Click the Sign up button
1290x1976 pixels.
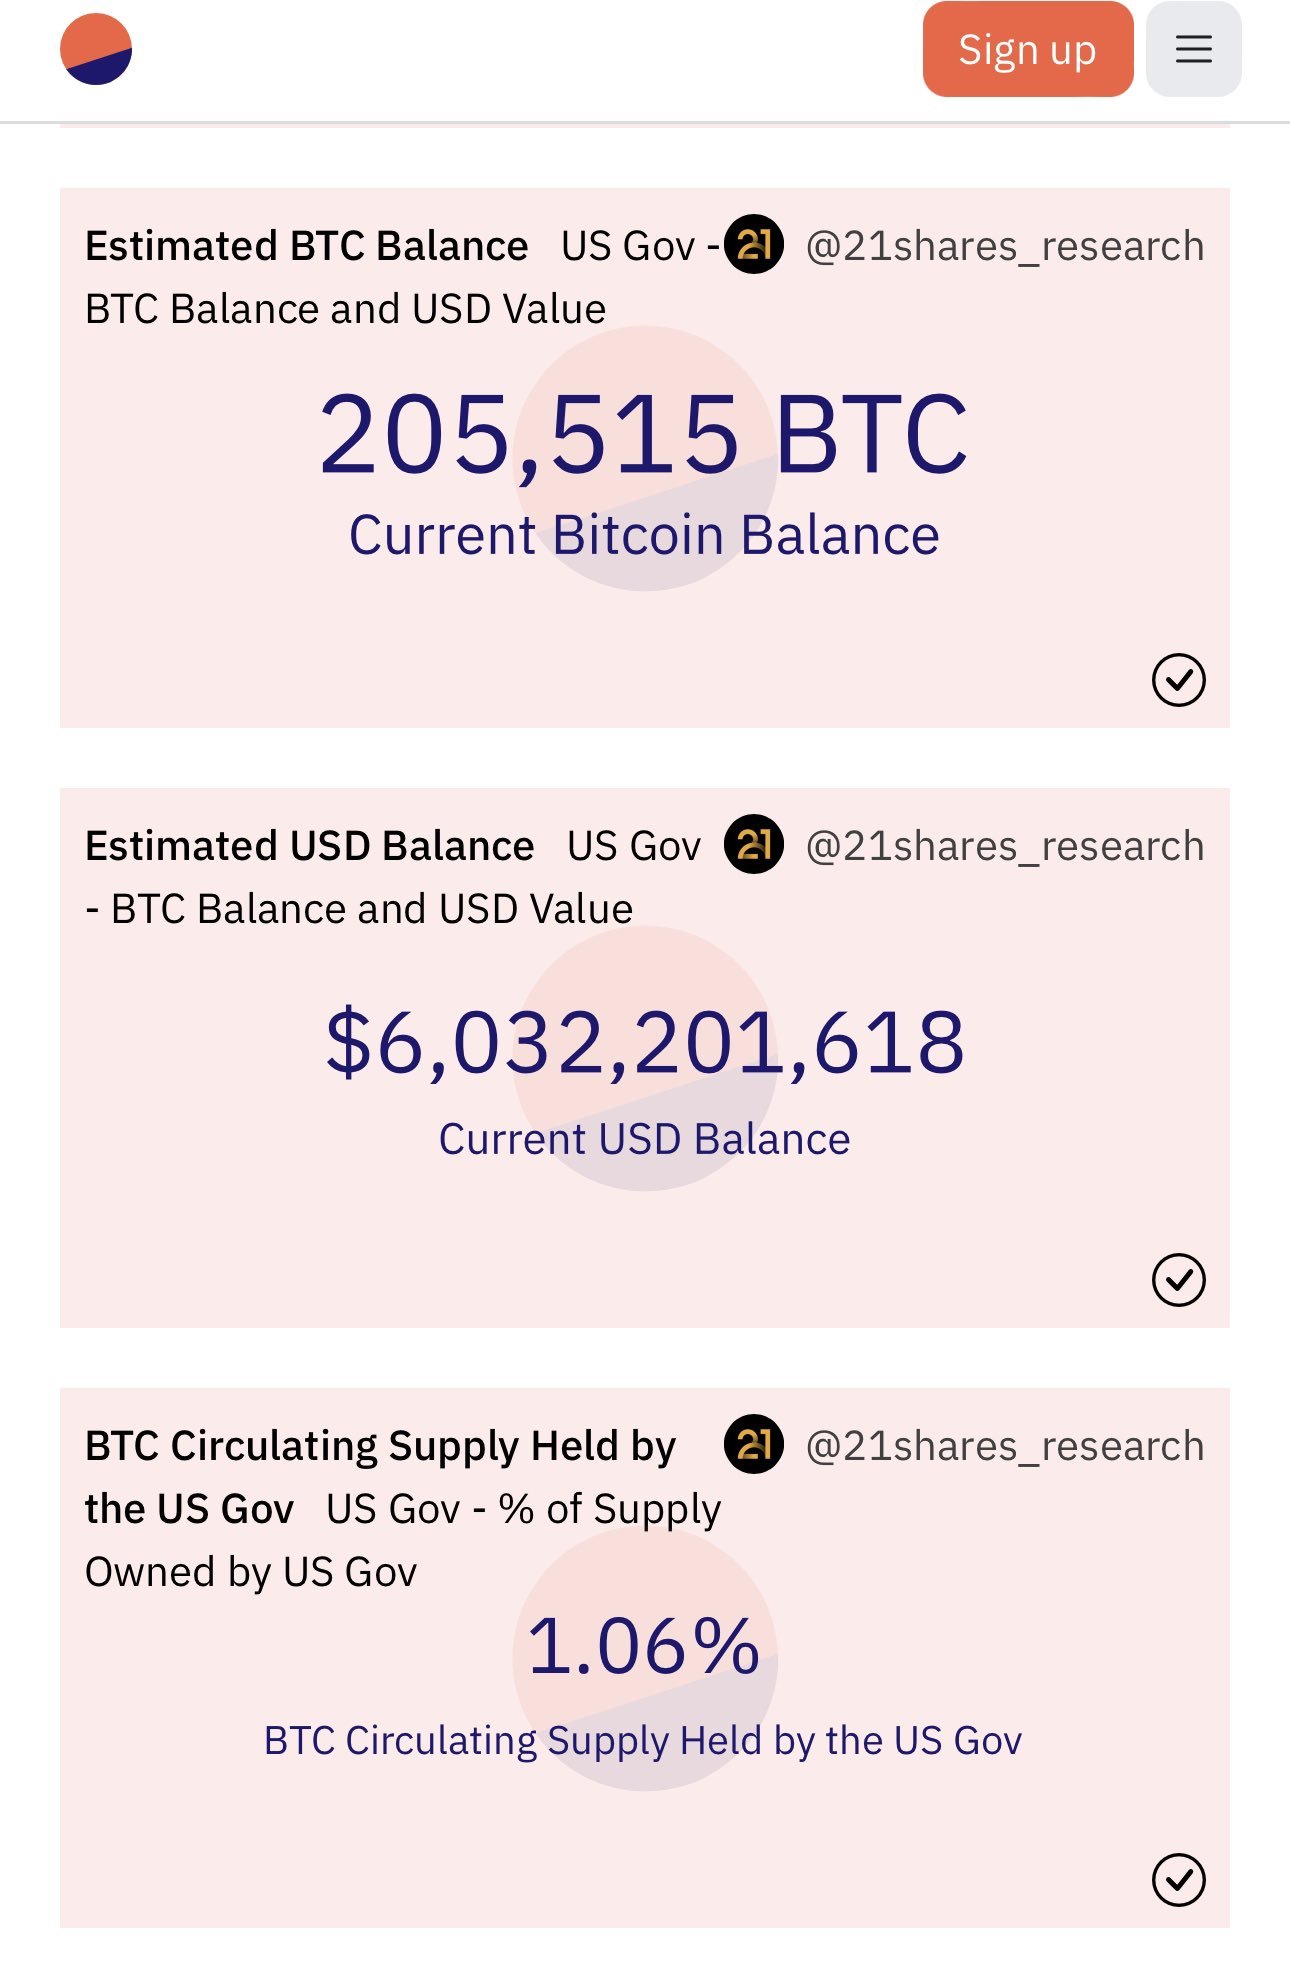[x=1028, y=49]
